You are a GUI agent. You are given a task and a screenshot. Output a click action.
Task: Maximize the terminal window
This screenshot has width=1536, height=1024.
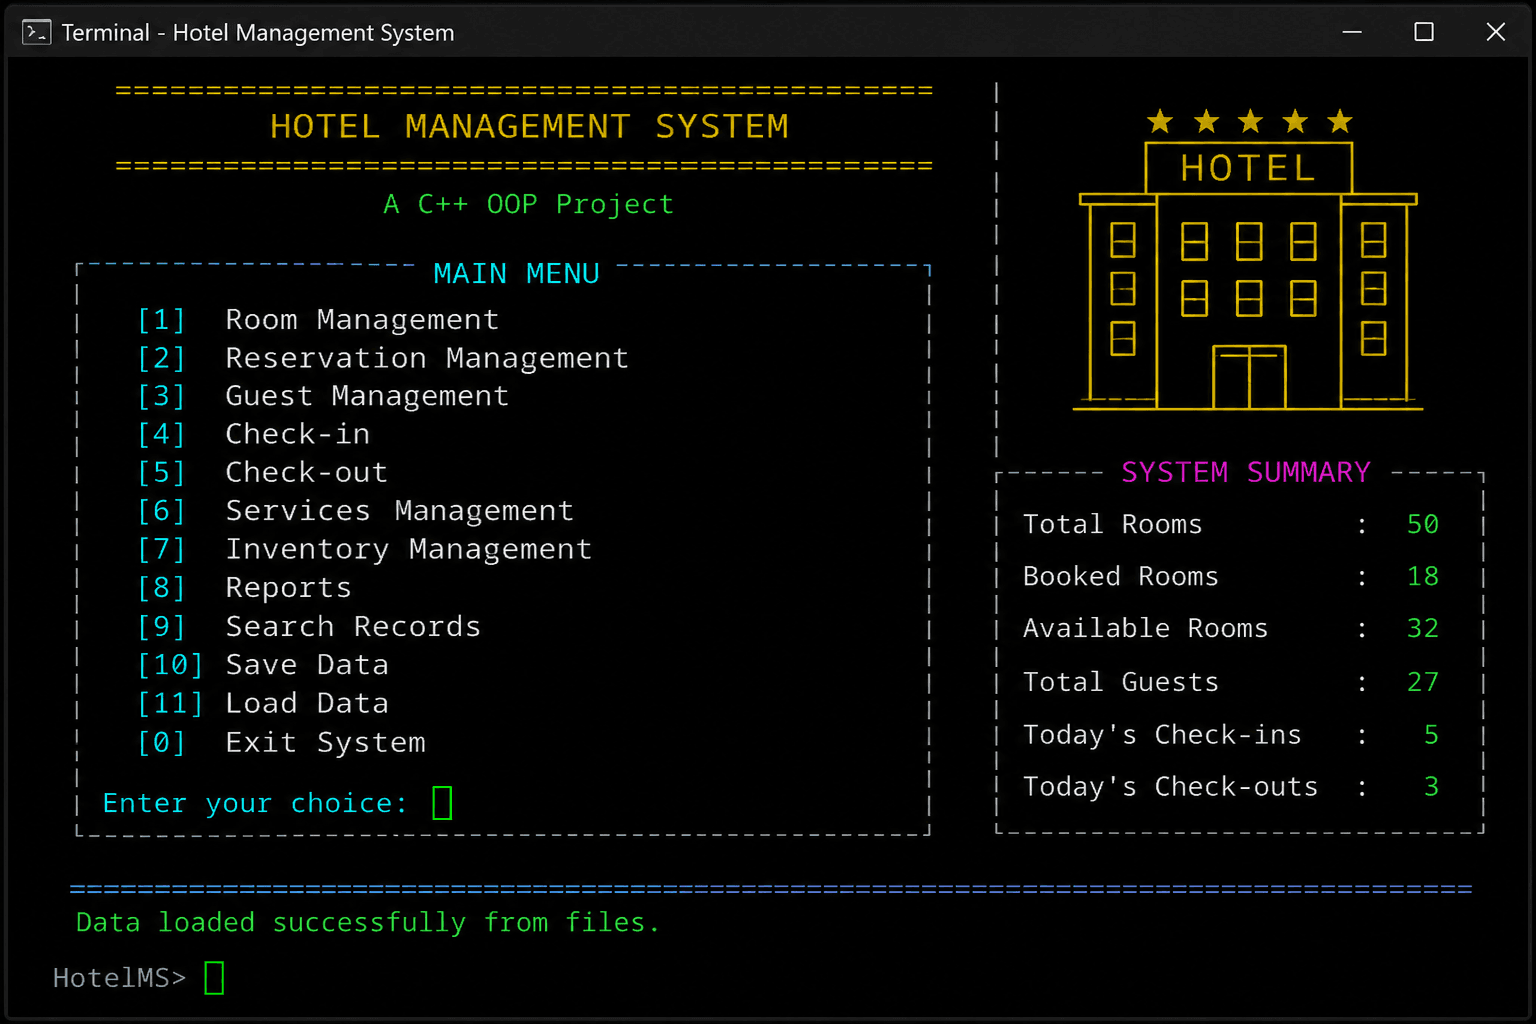tap(1424, 32)
